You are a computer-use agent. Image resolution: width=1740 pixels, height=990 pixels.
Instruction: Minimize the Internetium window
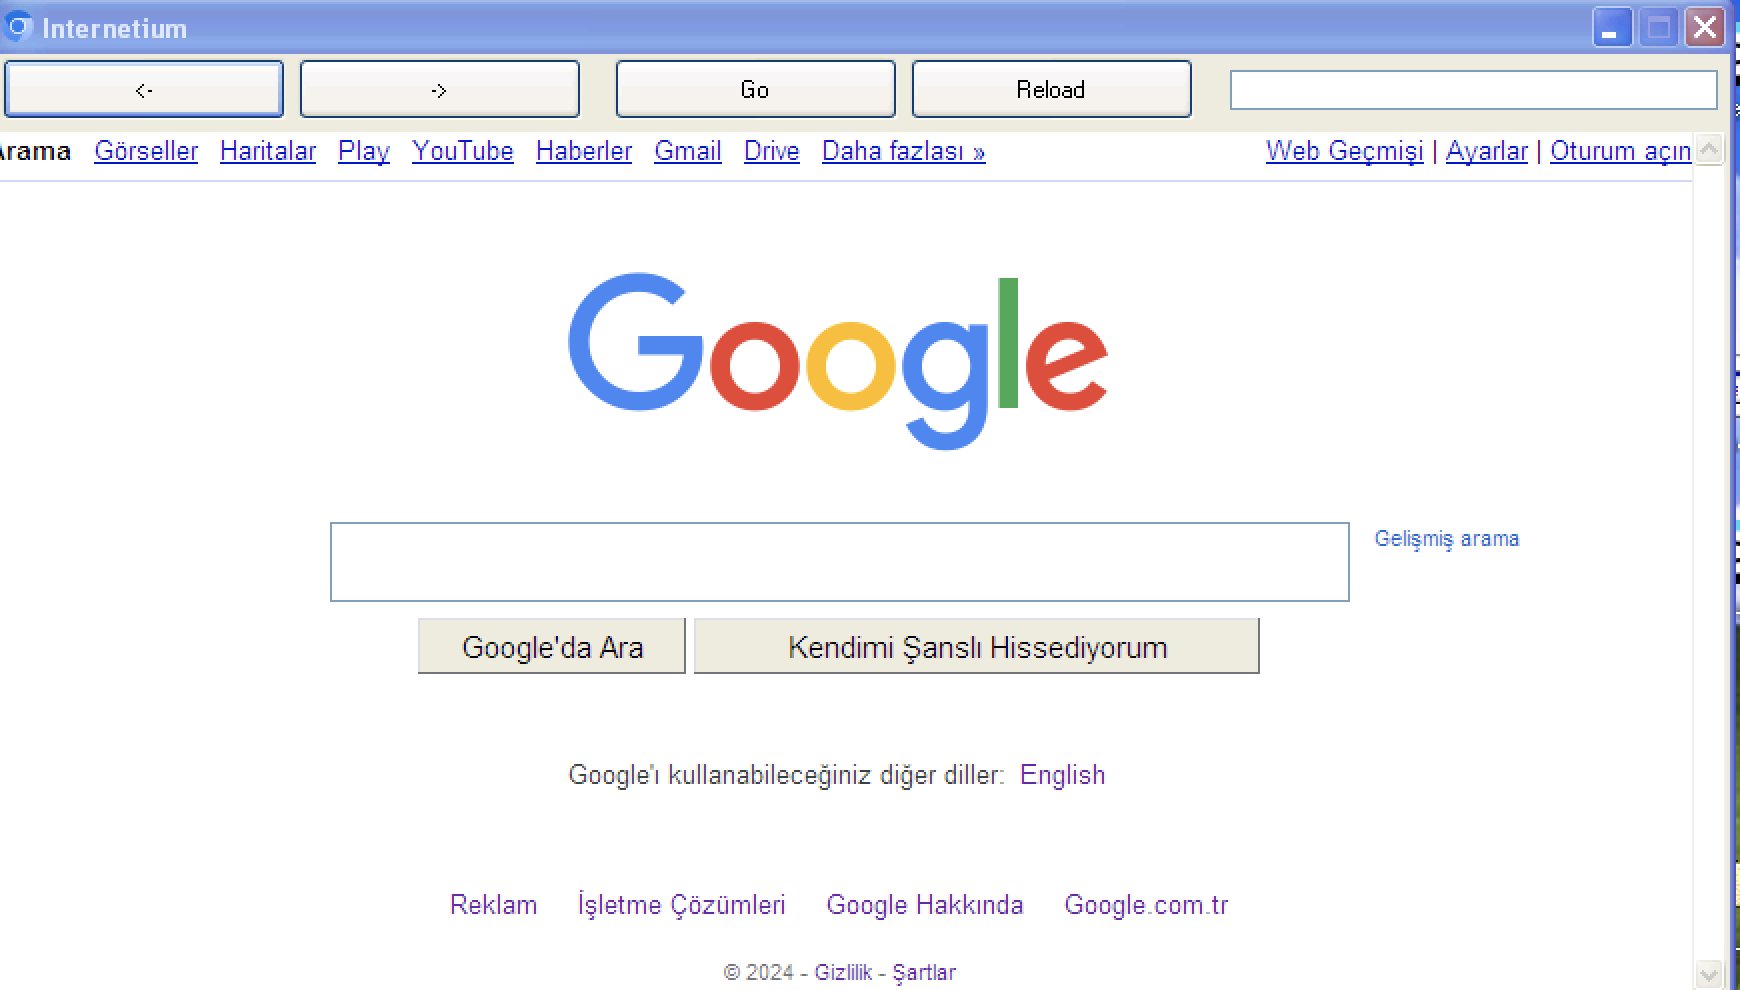click(x=1612, y=28)
